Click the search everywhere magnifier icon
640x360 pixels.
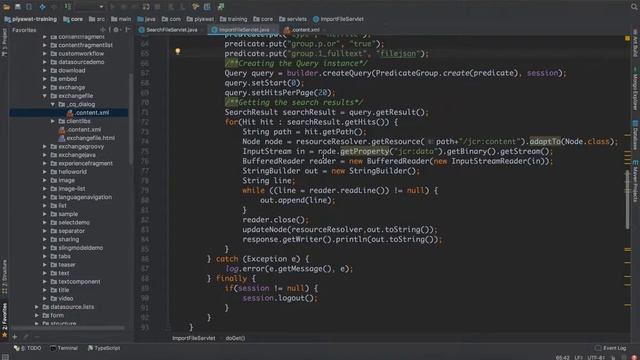634,7
